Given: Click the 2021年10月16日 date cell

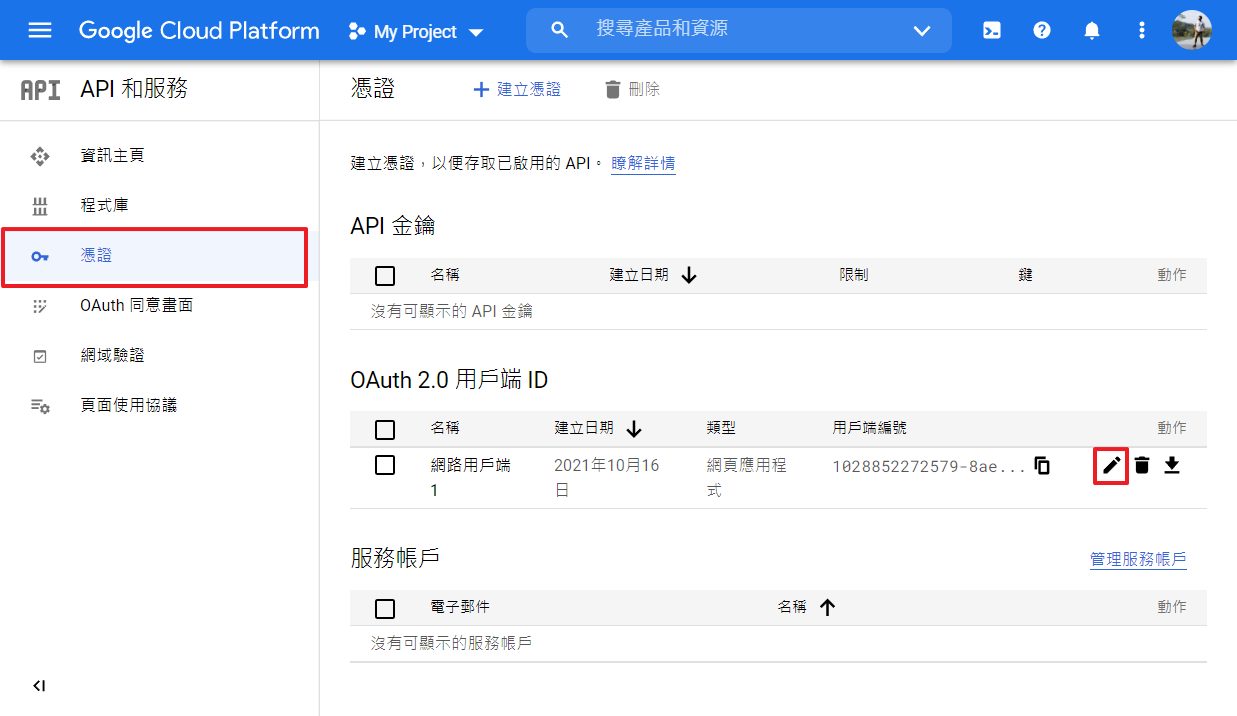Looking at the screenshot, I should [x=607, y=478].
